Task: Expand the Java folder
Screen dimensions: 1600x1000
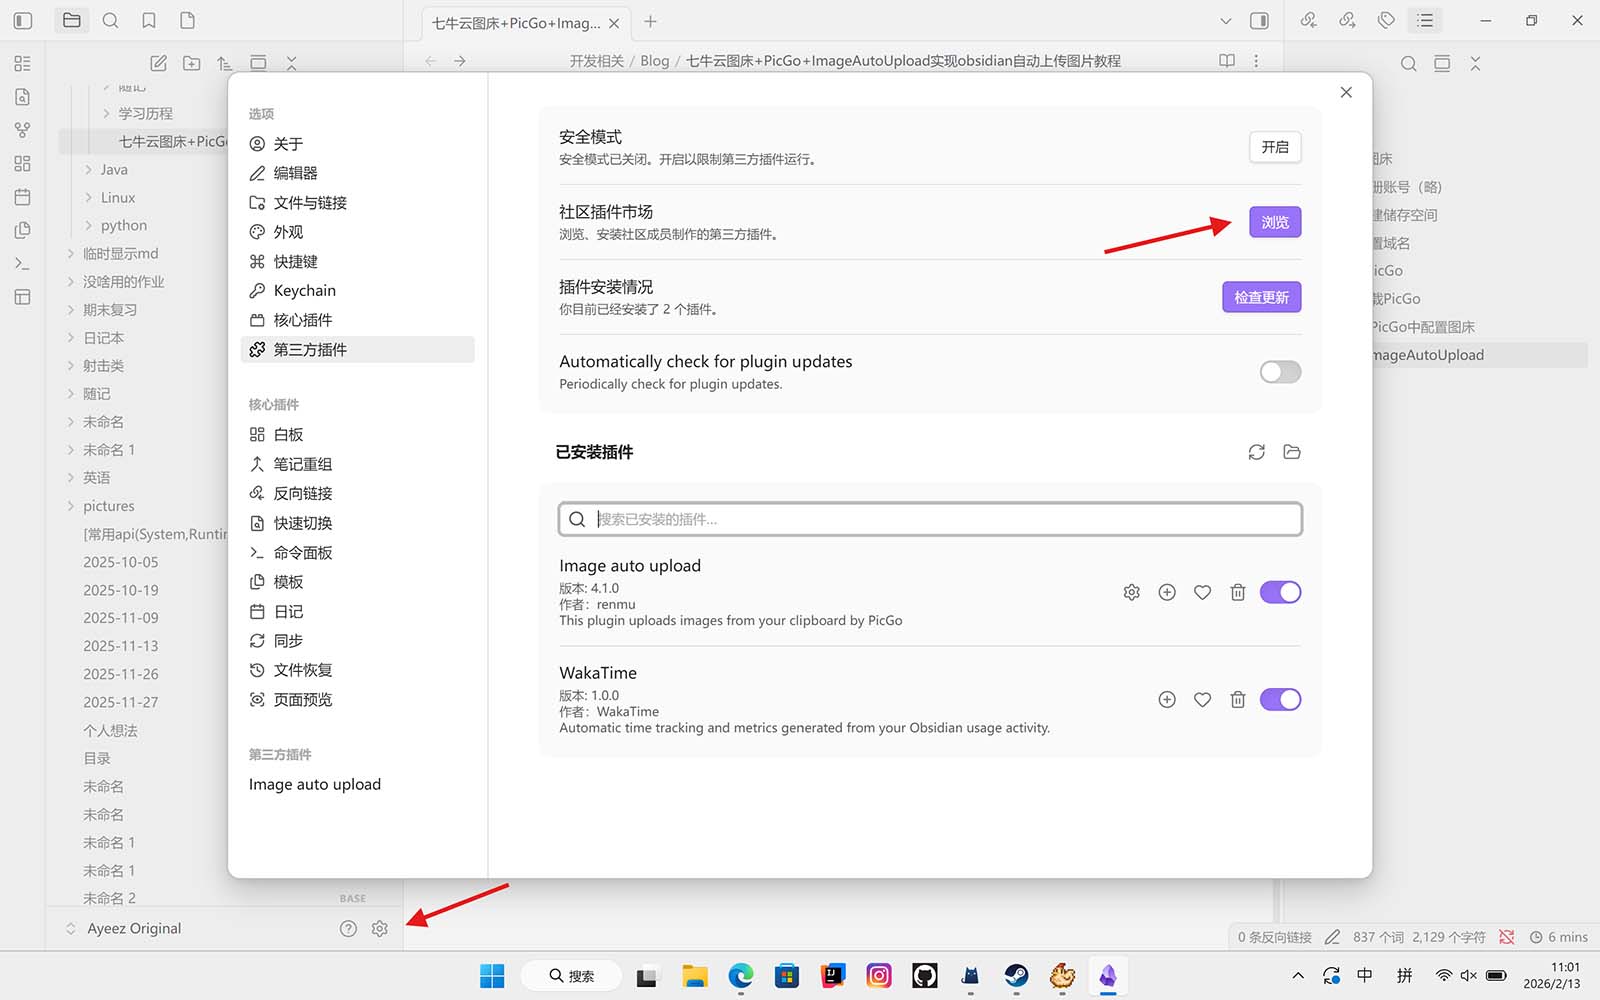Action: [x=113, y=170]
